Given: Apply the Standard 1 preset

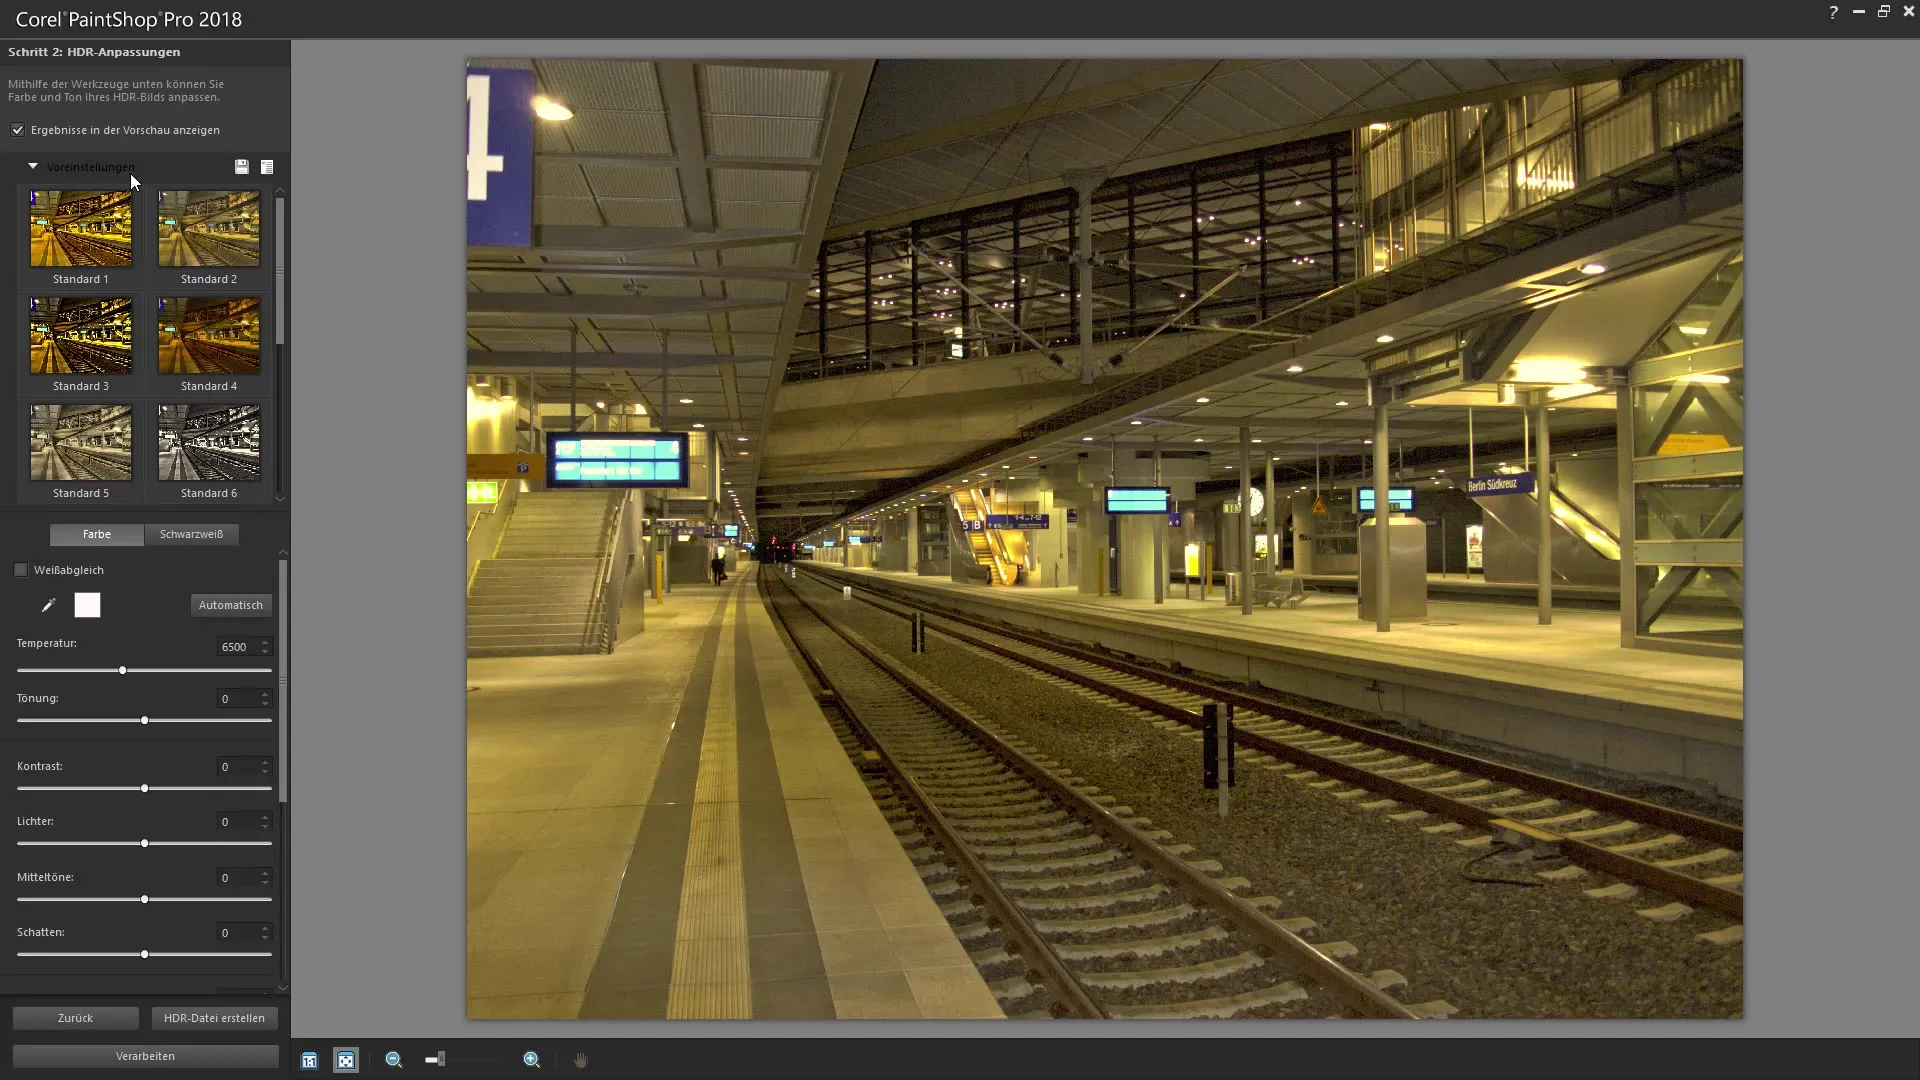Looking at the screenshot, I should pos(81,237).
